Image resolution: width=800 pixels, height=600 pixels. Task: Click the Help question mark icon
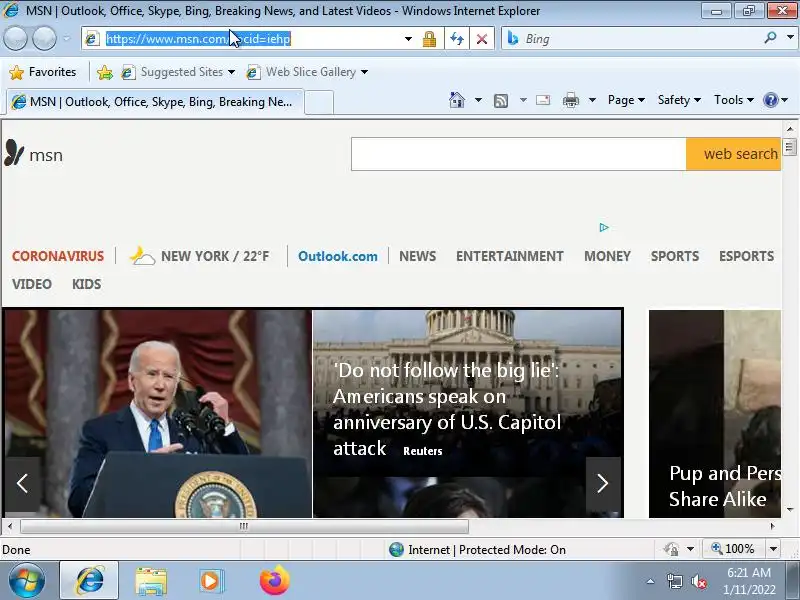[x=770, y=100]
